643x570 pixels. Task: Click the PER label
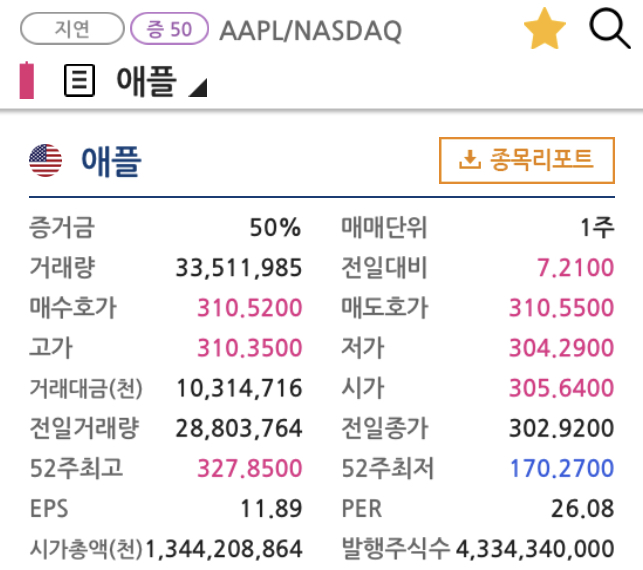[x=362, y=508]
